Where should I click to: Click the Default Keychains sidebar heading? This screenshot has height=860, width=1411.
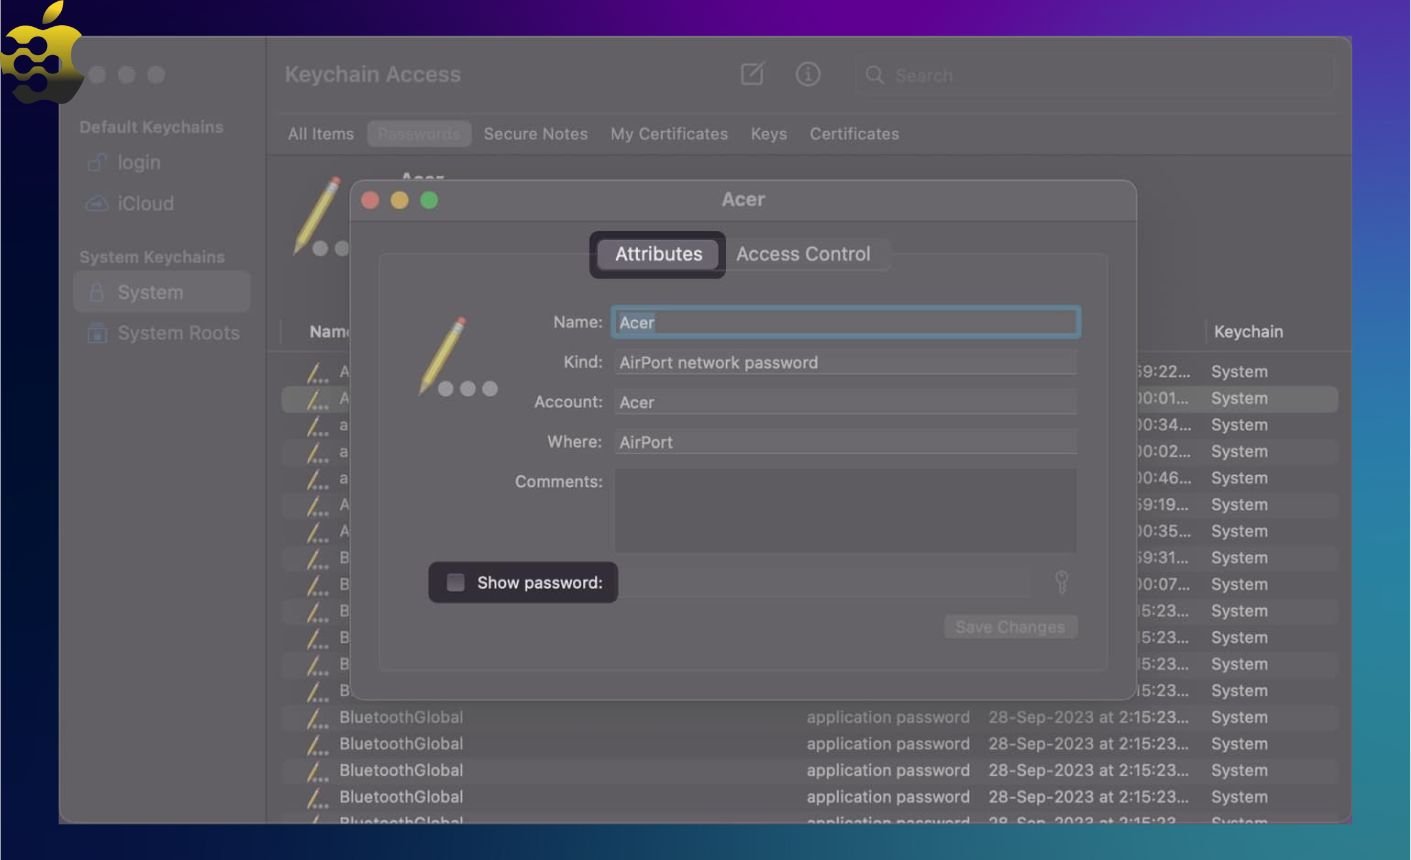151,127
